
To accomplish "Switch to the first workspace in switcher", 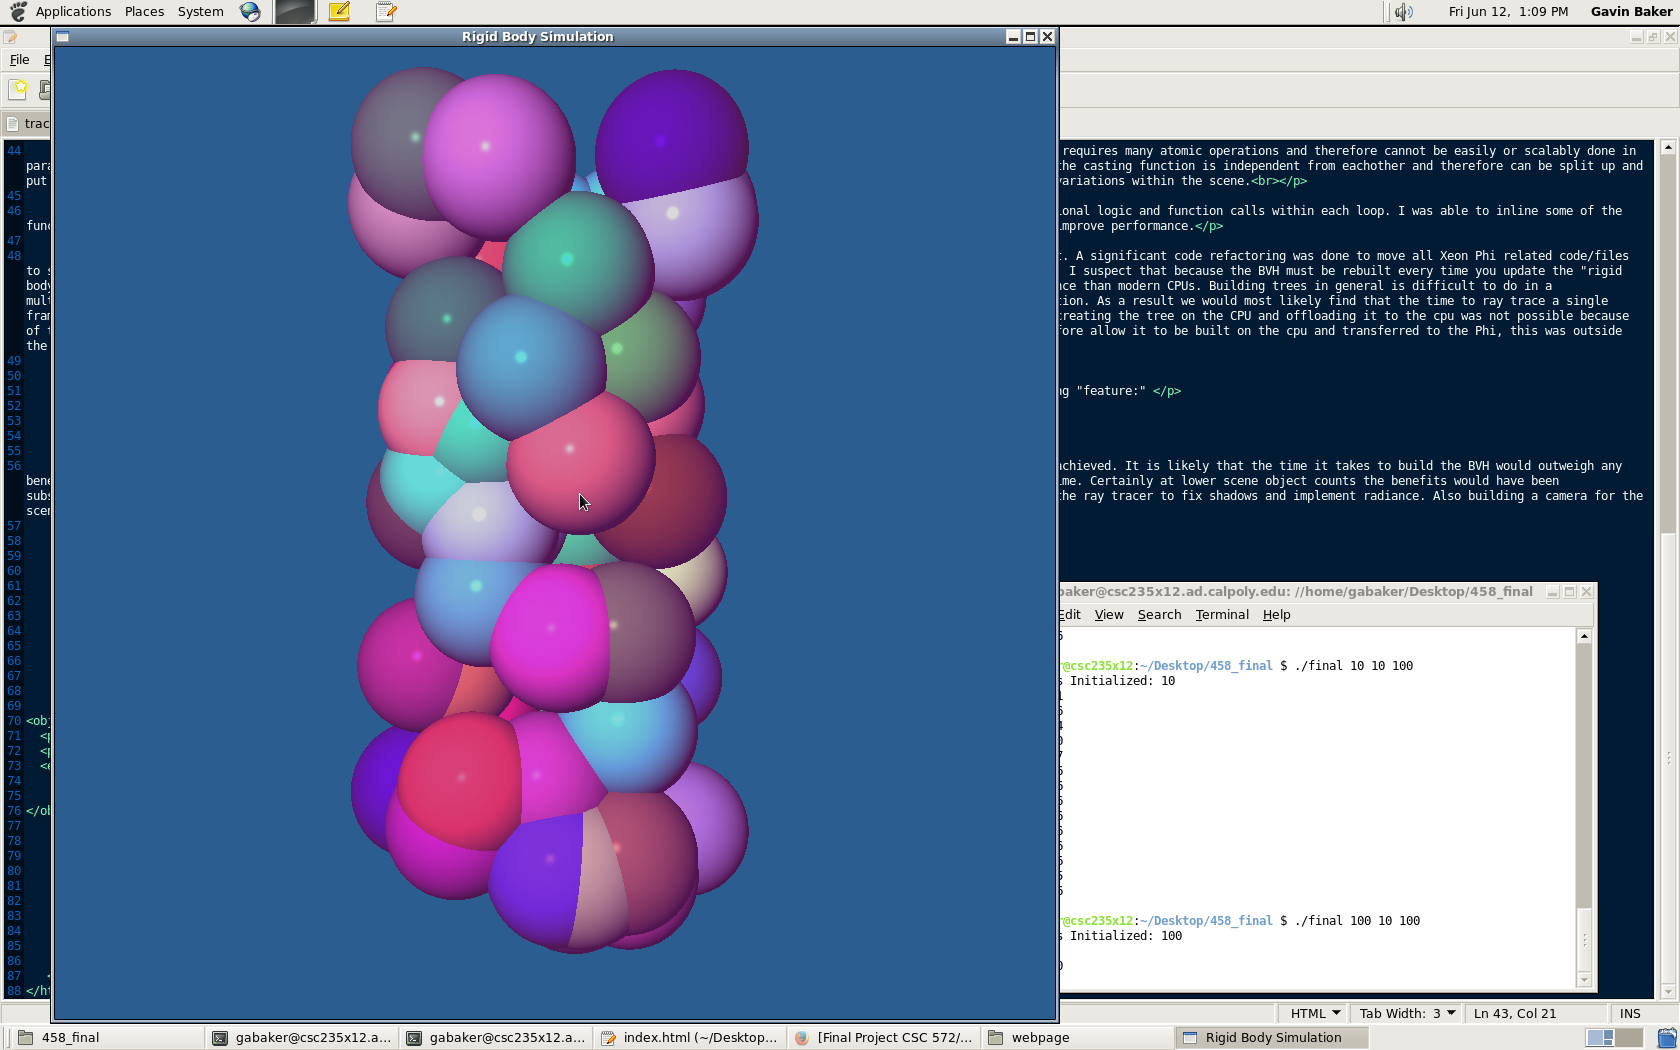I will [x=1600, y=1038].
